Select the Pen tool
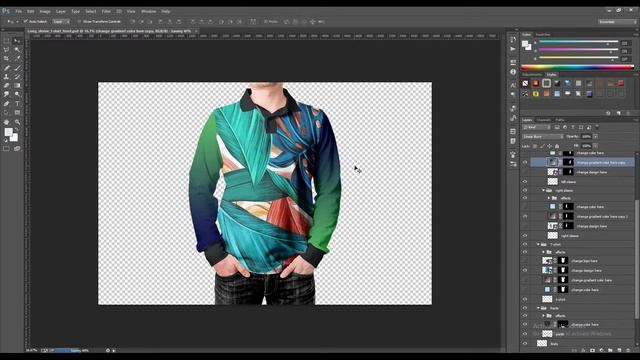Image resolution: width=640 pixels, height=360 pixels. coord(7,104)
